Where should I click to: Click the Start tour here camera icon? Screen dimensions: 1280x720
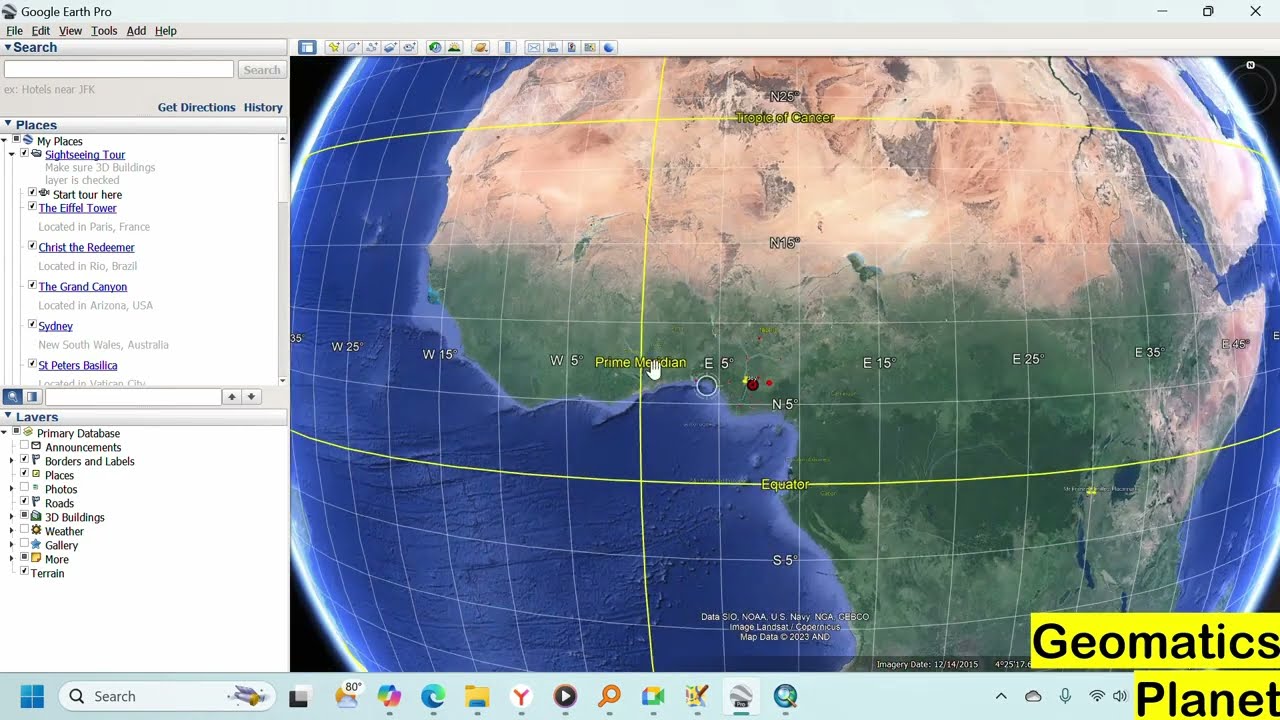coord(44,193)
